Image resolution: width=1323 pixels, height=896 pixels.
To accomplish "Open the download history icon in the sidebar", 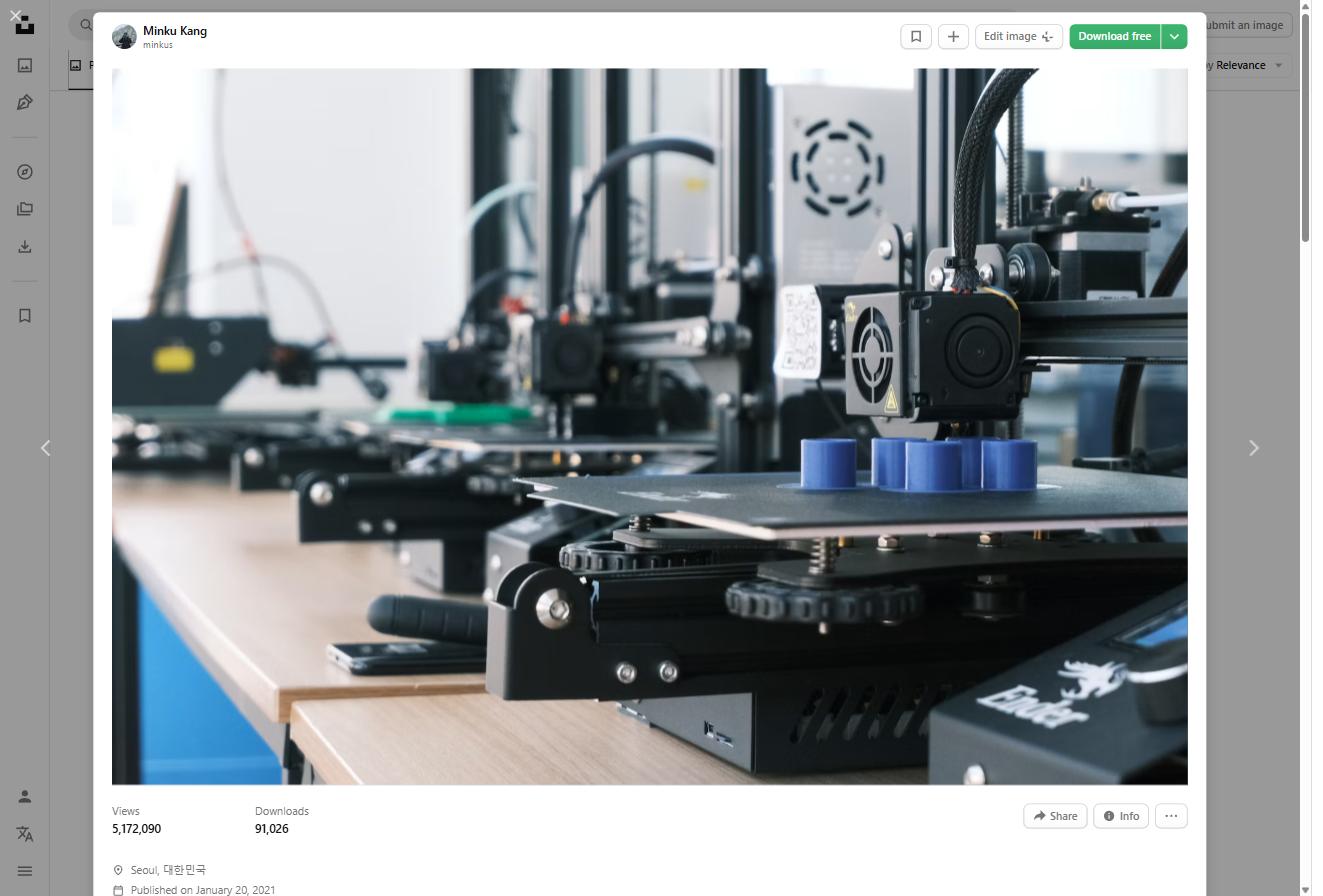I will (25, 247).
